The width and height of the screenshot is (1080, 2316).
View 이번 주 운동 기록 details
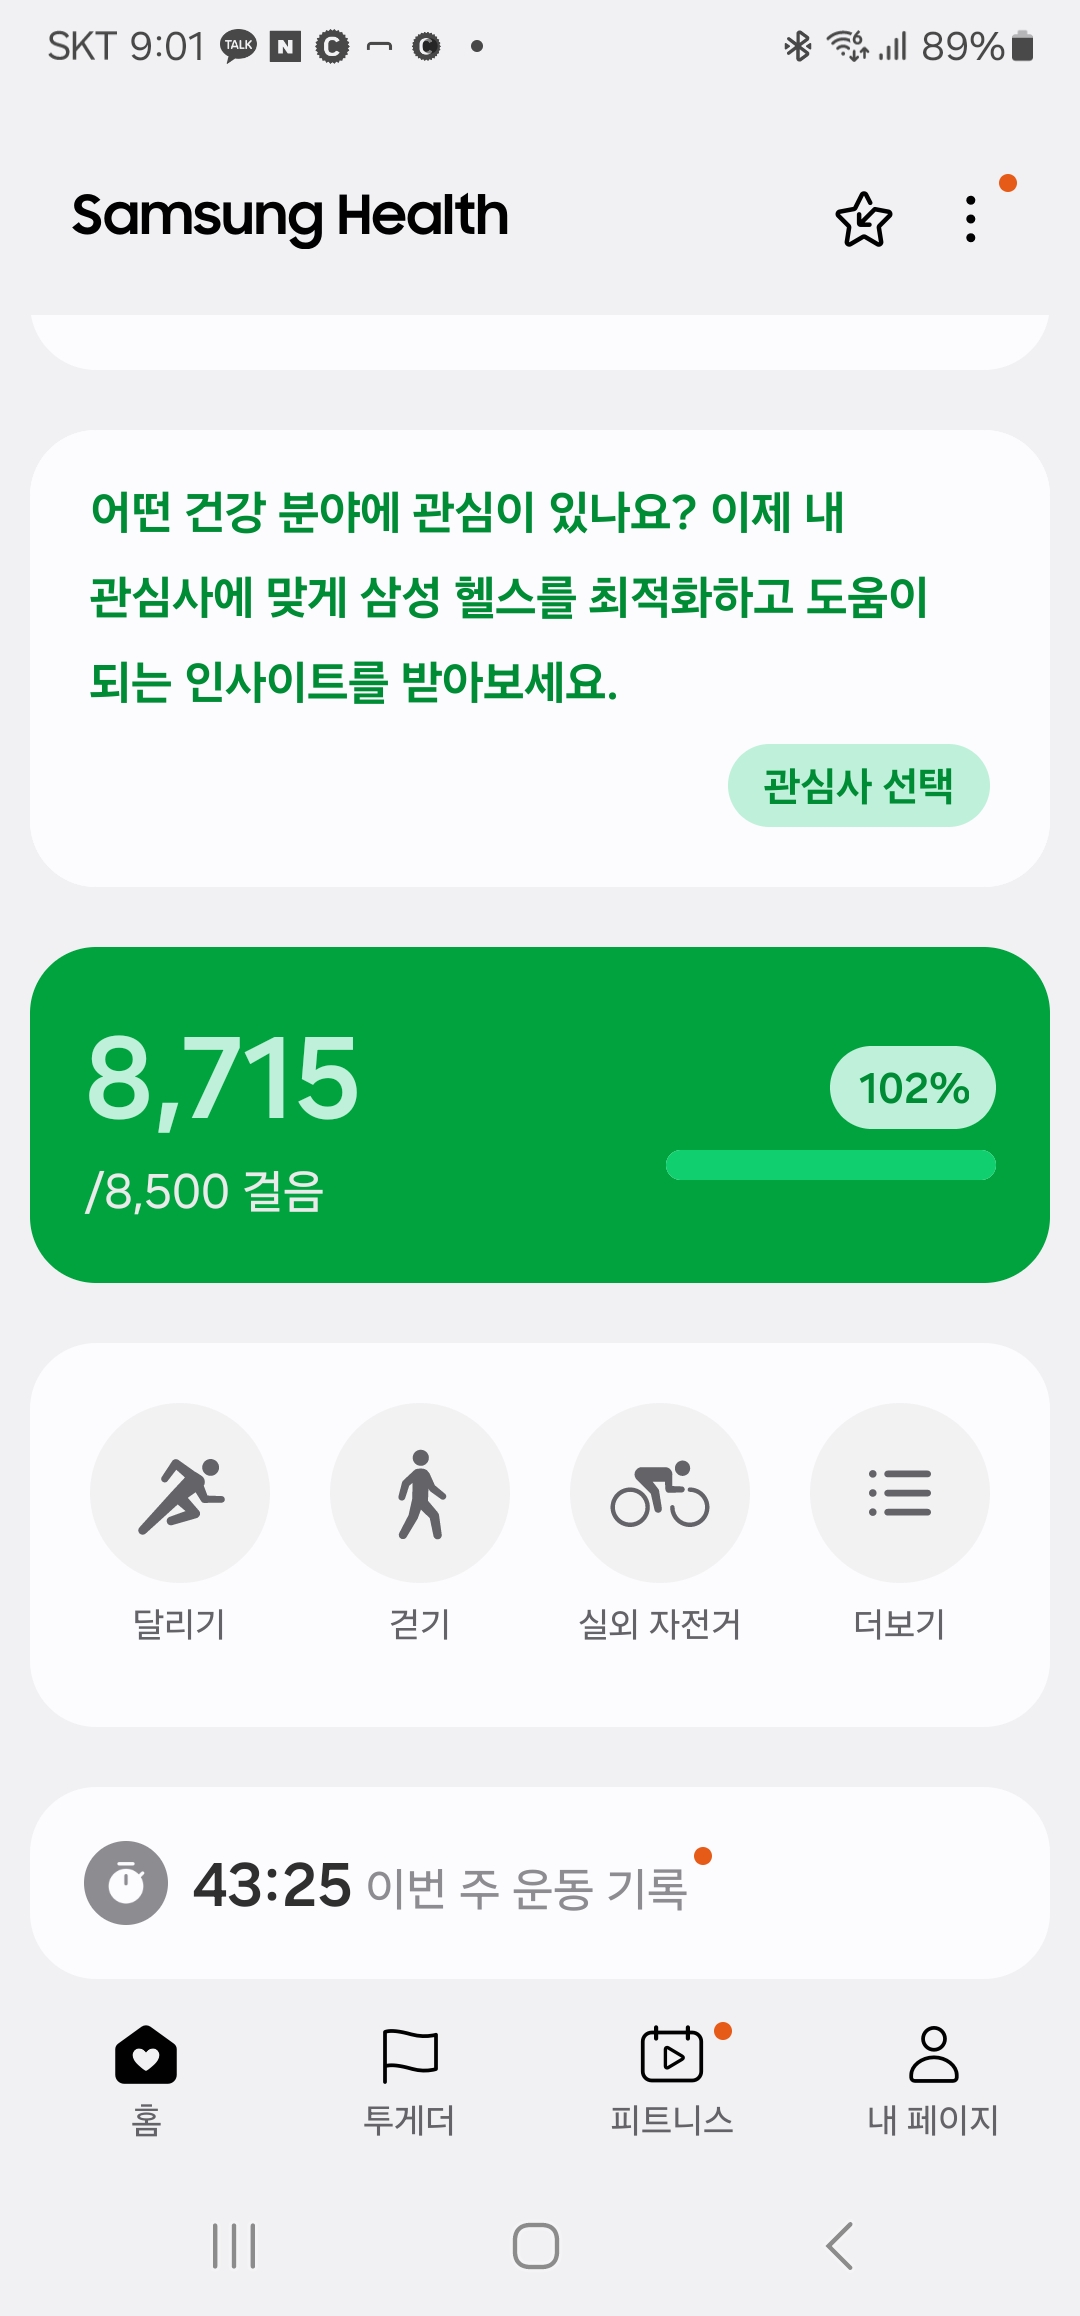526,1887
